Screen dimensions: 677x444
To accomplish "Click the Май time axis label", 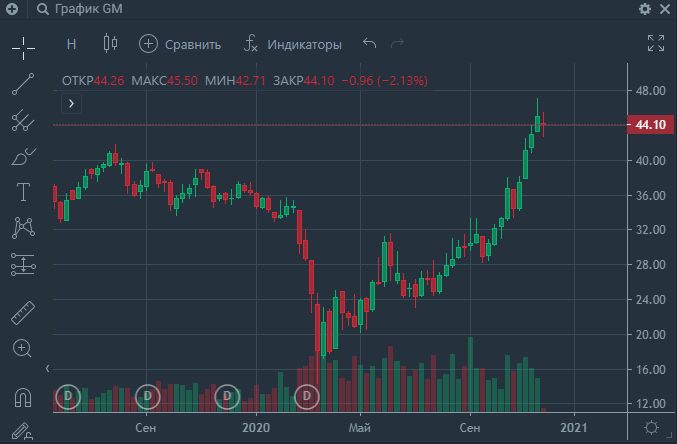I will (360, 428).
